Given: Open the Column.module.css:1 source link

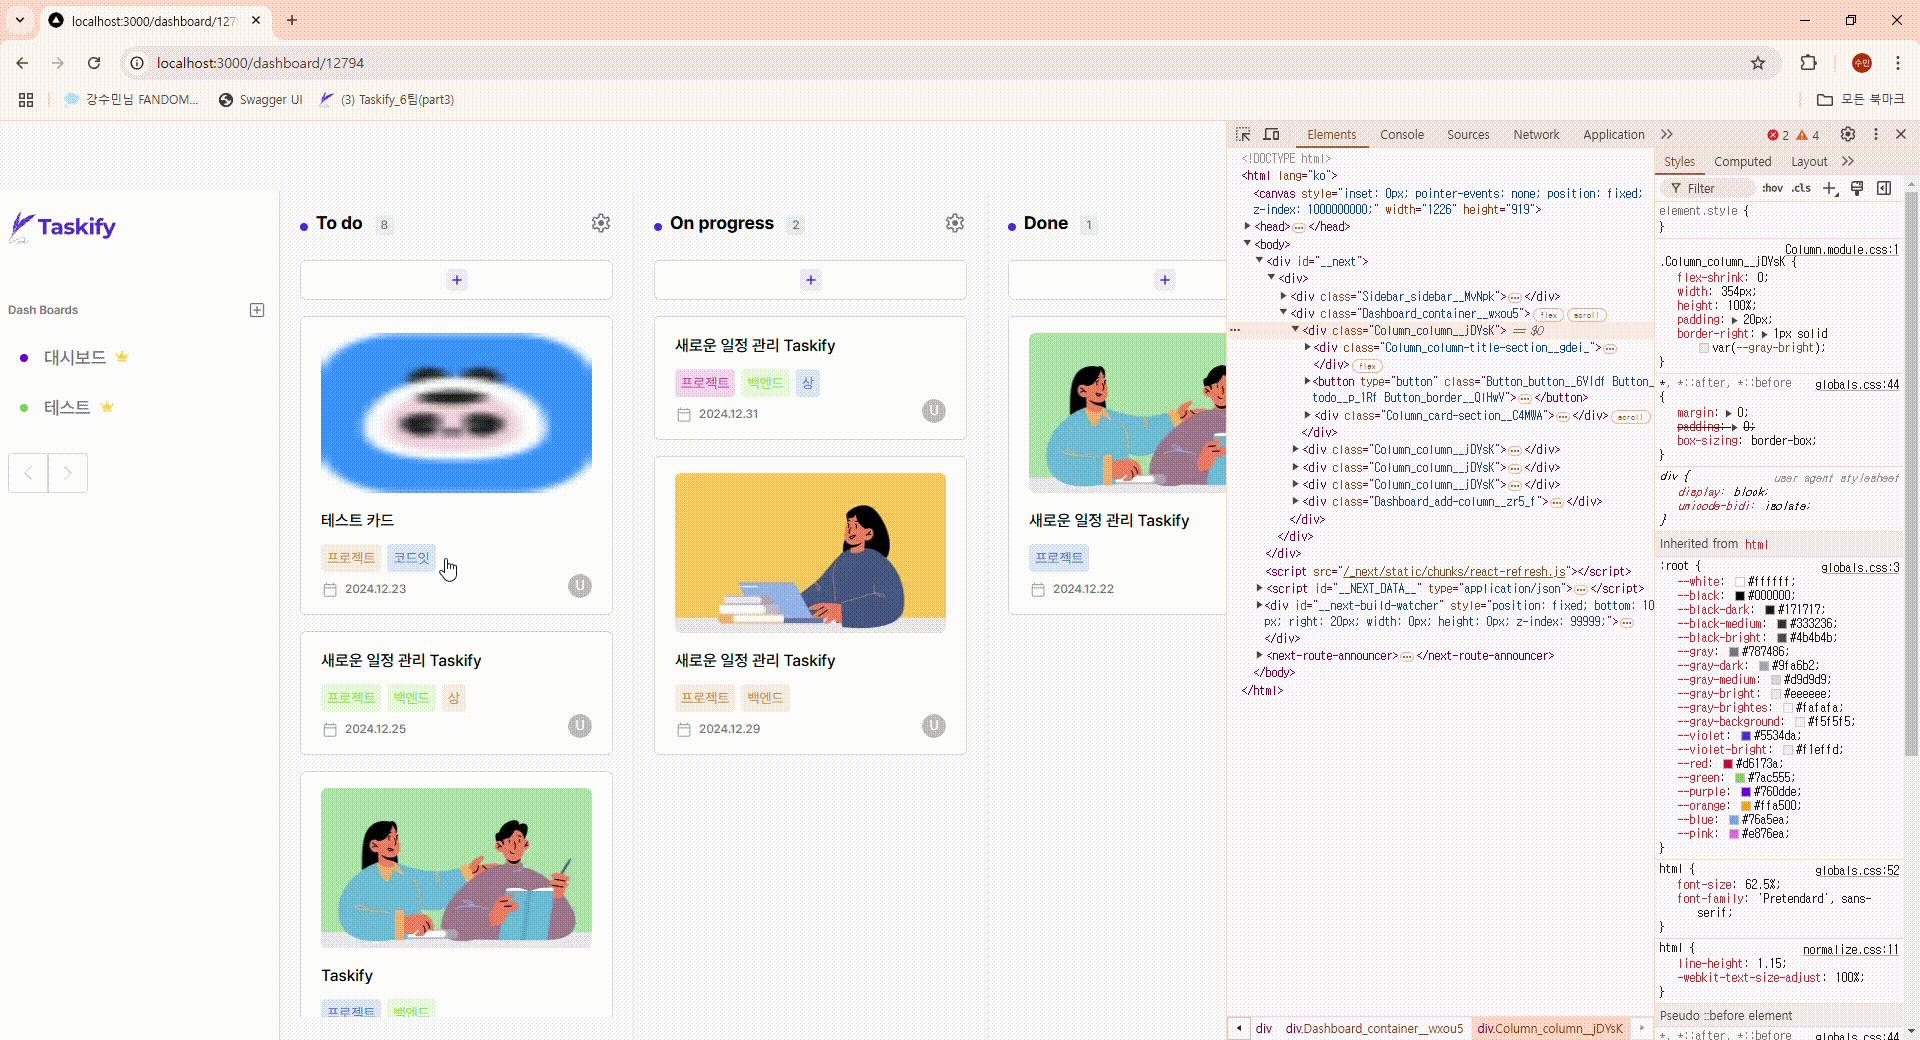Looking at the screenshot, I should [x=1841, y=250].
